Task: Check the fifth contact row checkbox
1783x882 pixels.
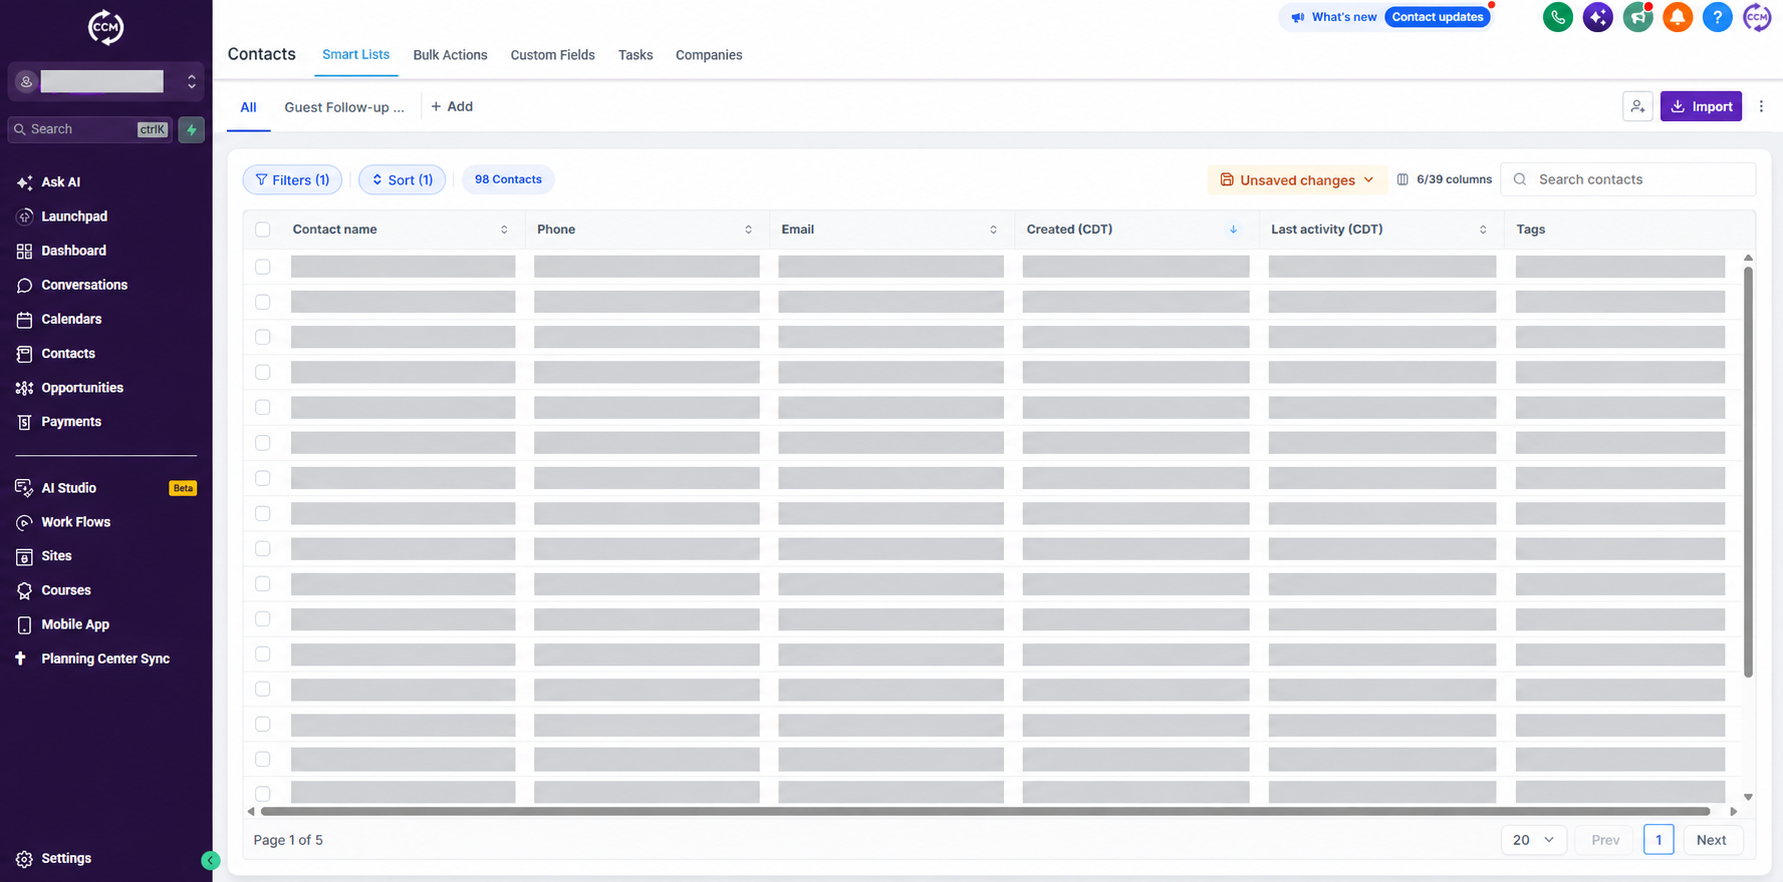Action: tap(263, 407)
